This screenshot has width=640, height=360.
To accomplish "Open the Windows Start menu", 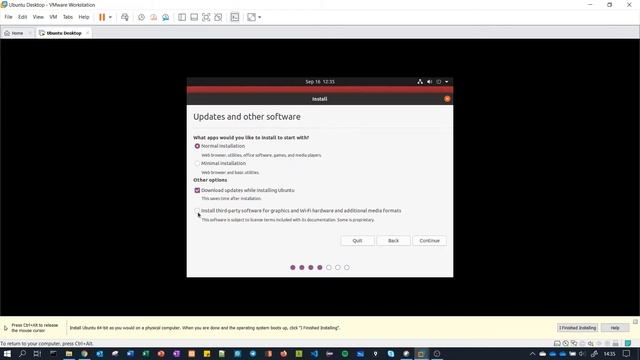I will (x=7, y=353).
